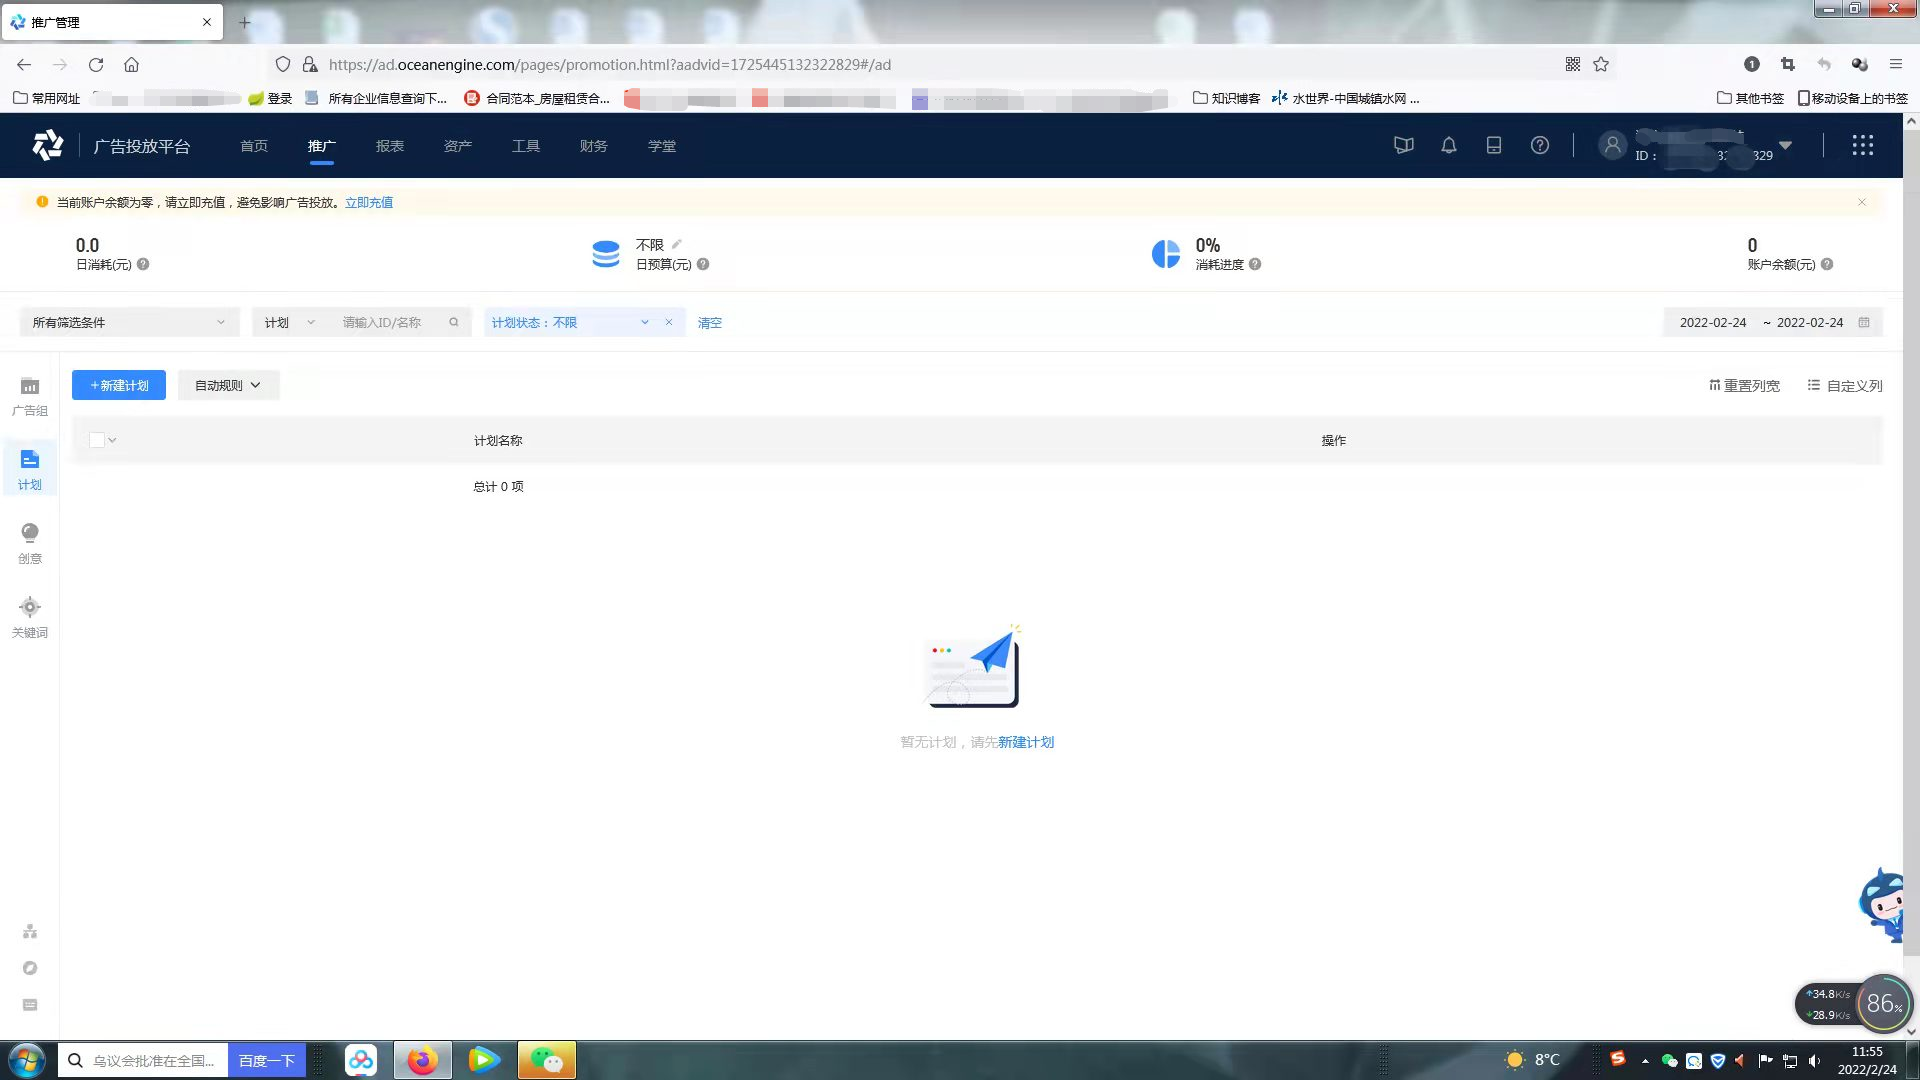Open the Firefox hamburger menu
The width and height of the screenshot is (1920, 1080).
tap(1895, 65)
